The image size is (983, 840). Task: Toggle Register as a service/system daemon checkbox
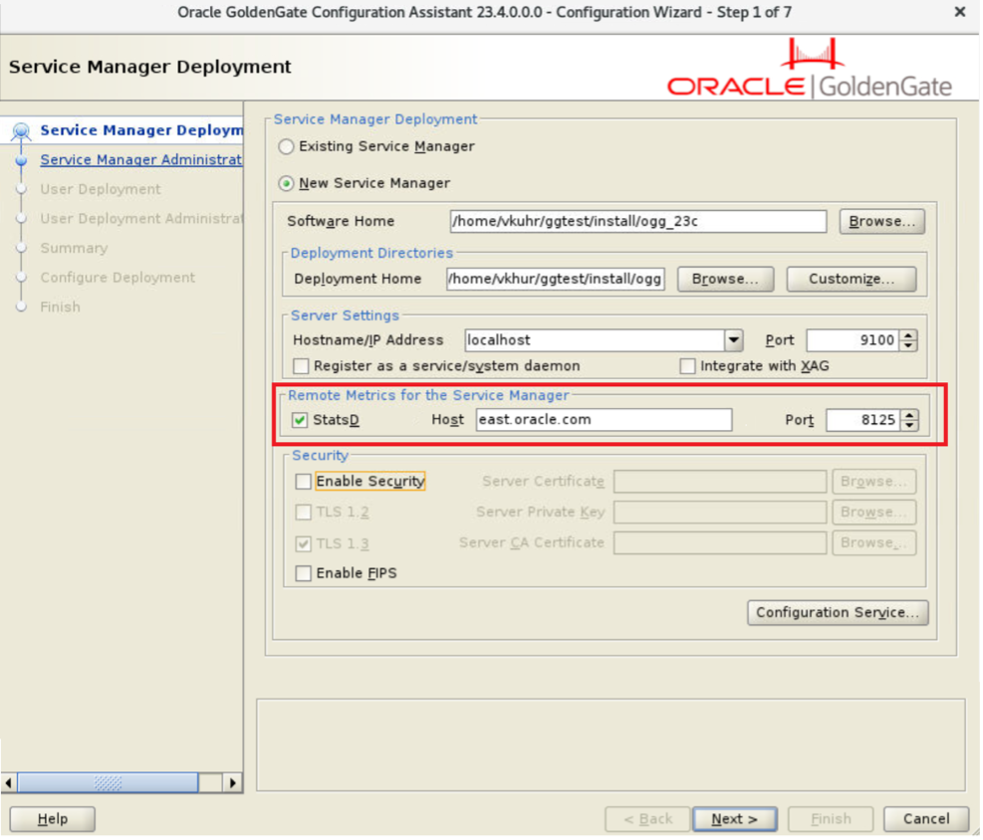point(302,366)
